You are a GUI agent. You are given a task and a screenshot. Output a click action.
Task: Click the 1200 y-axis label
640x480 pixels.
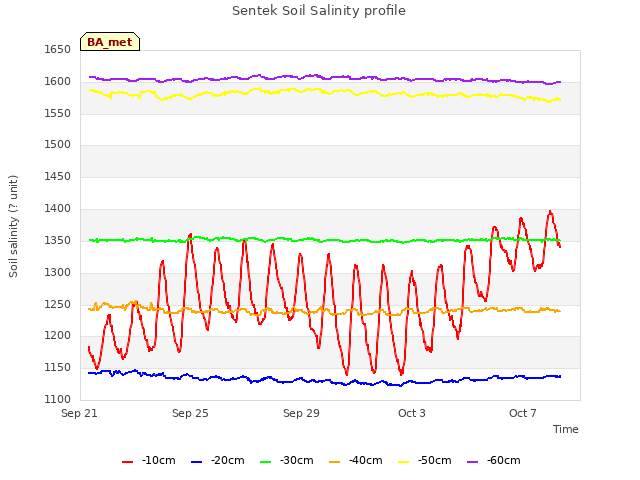click(58, 336)
